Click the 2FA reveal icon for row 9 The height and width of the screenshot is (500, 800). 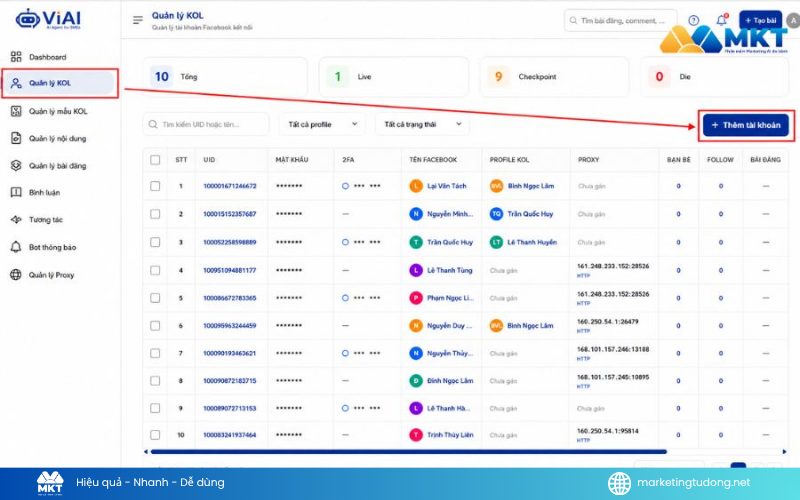(x=345, y=408)
